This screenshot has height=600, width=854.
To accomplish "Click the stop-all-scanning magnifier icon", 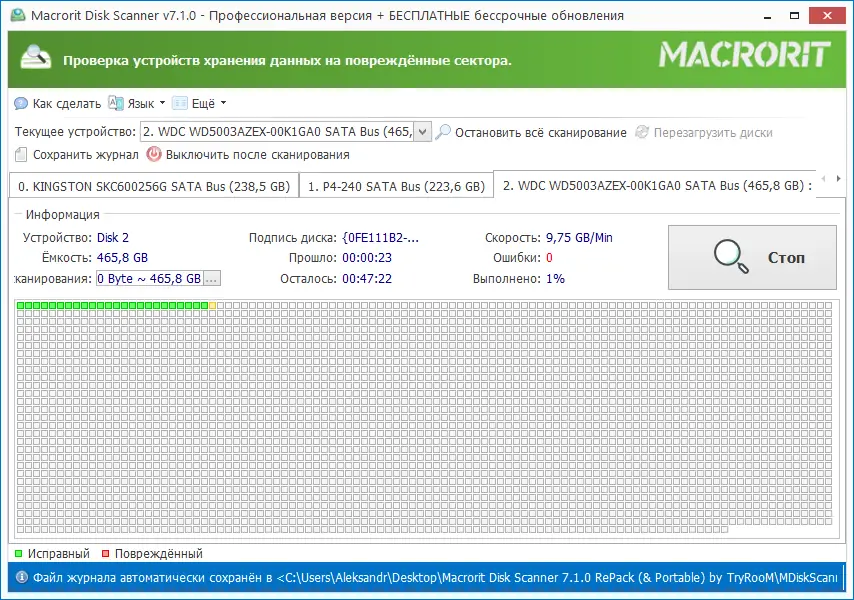I will tap(443, 132).
